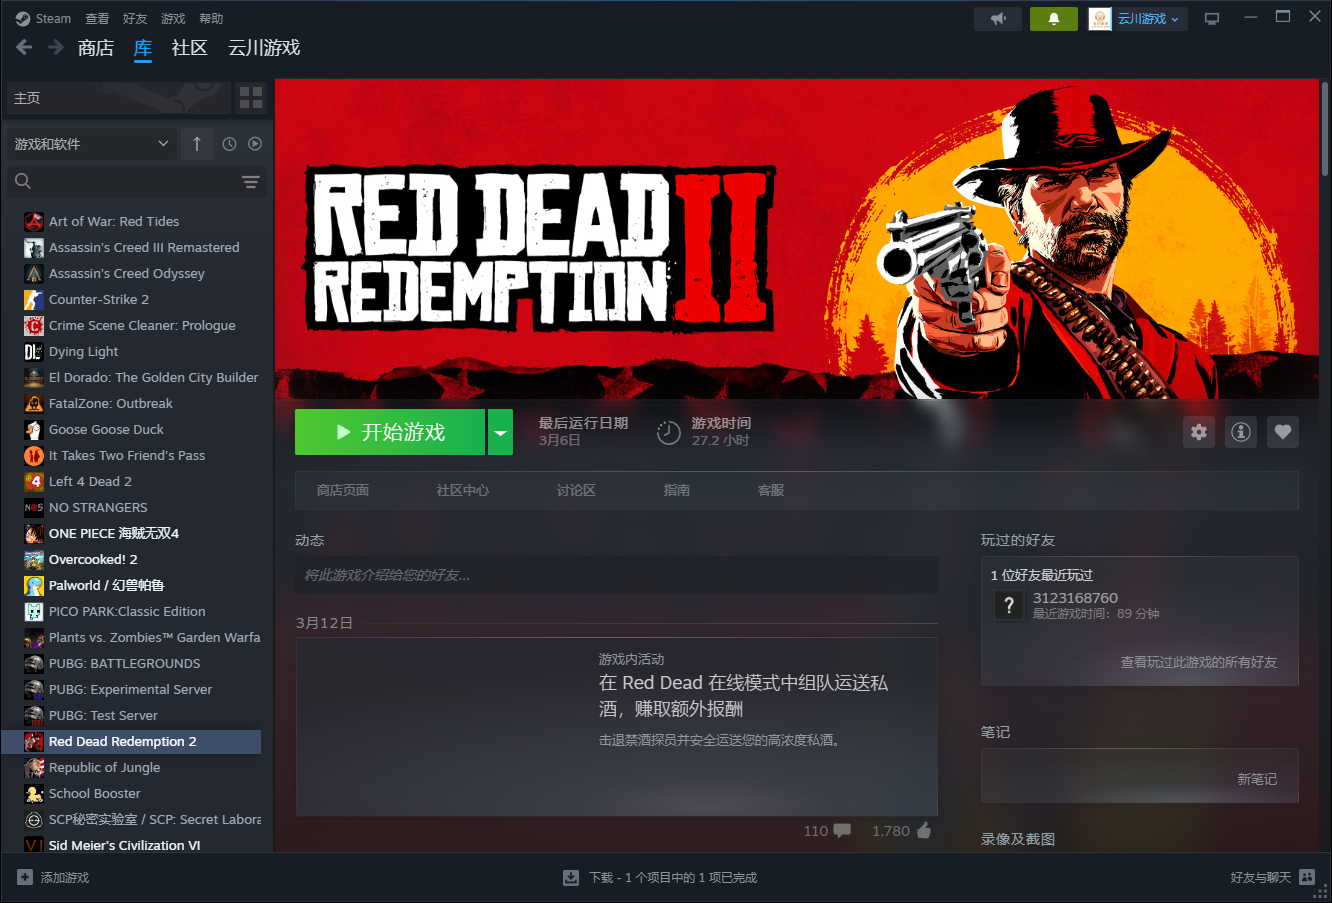Click Overcooked! 2 game icon

click(34, 559)
